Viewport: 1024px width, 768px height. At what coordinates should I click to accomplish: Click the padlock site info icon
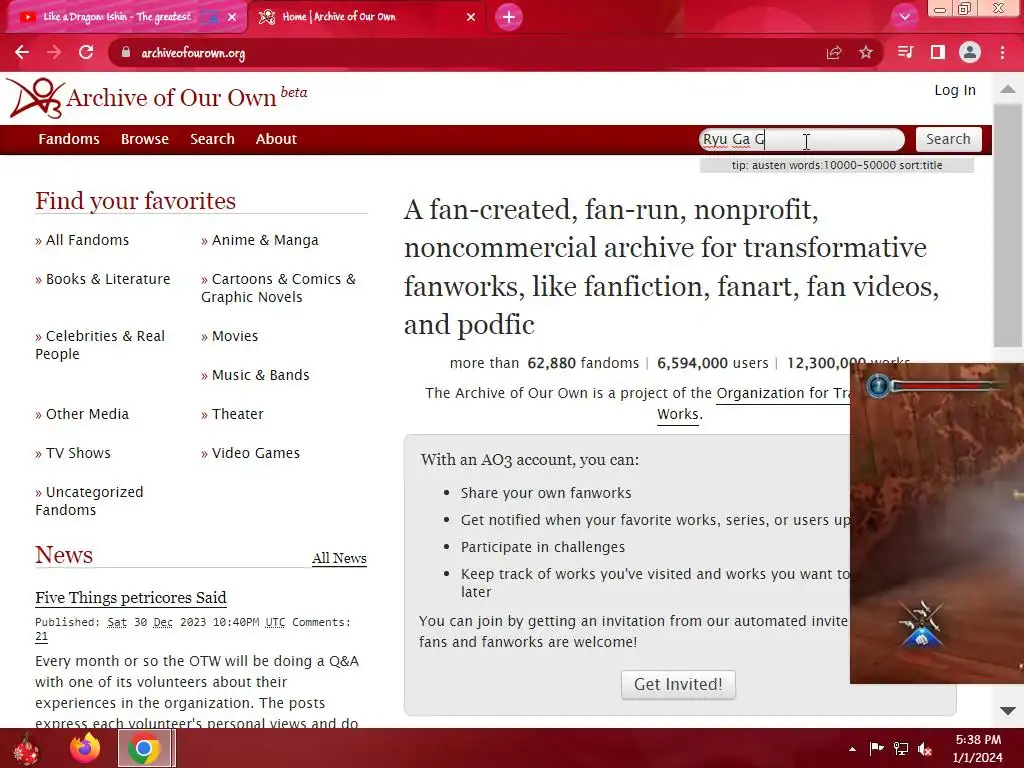(x=125, y=52)
